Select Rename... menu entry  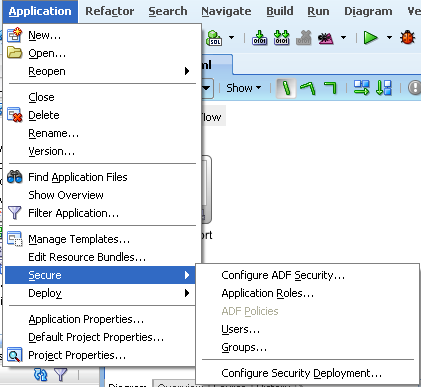[x=103, y=133]
